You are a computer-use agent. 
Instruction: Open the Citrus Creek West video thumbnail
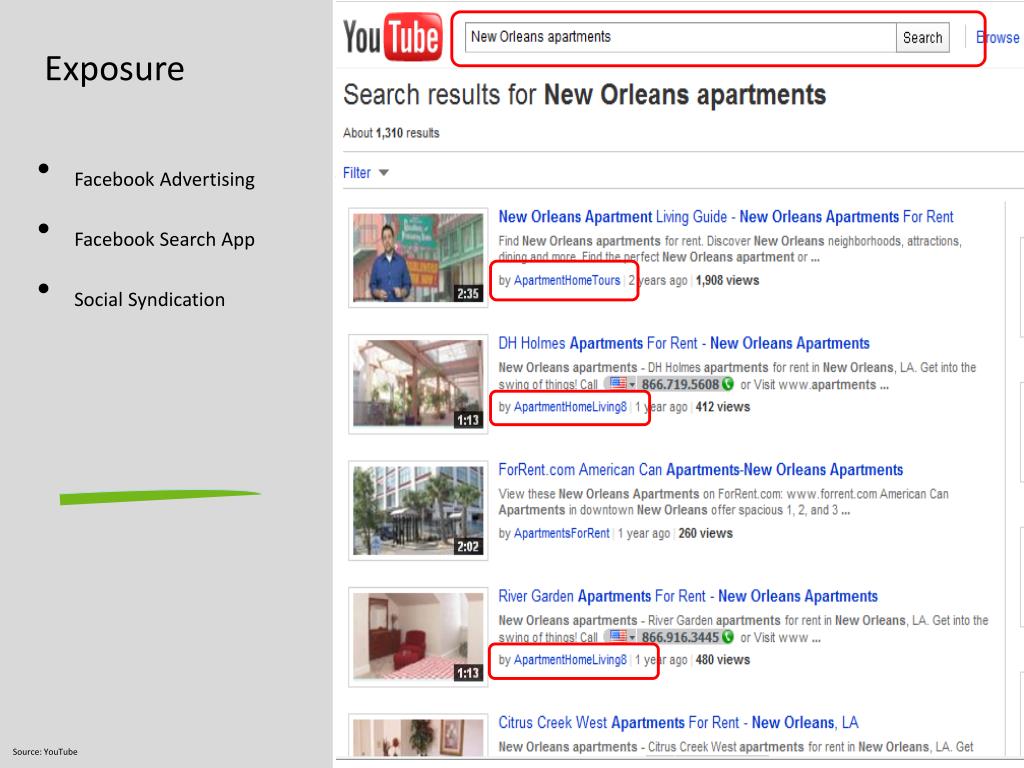[x=418, y=737]
